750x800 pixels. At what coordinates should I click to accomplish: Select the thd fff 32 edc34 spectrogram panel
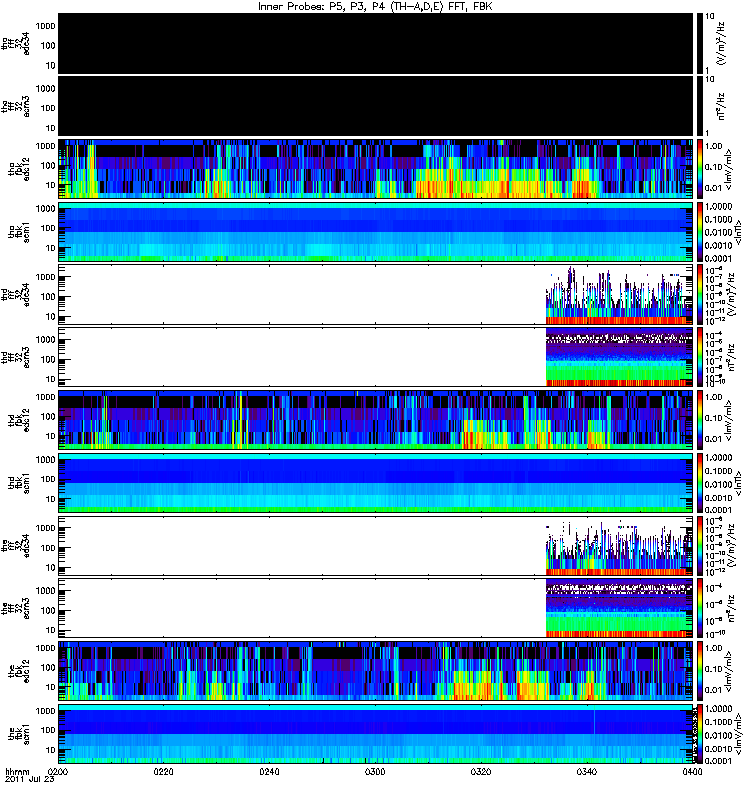click(x=376, y=294)
